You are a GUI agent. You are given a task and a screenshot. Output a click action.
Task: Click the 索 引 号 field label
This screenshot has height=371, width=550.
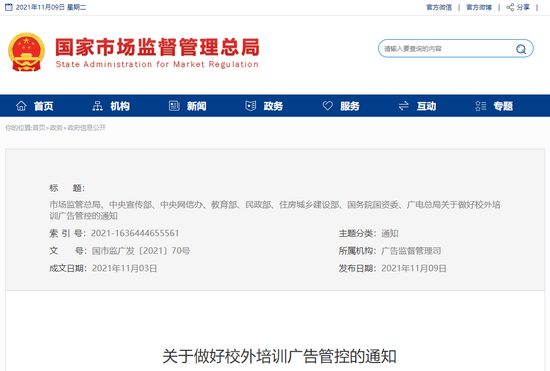(67, 233)
